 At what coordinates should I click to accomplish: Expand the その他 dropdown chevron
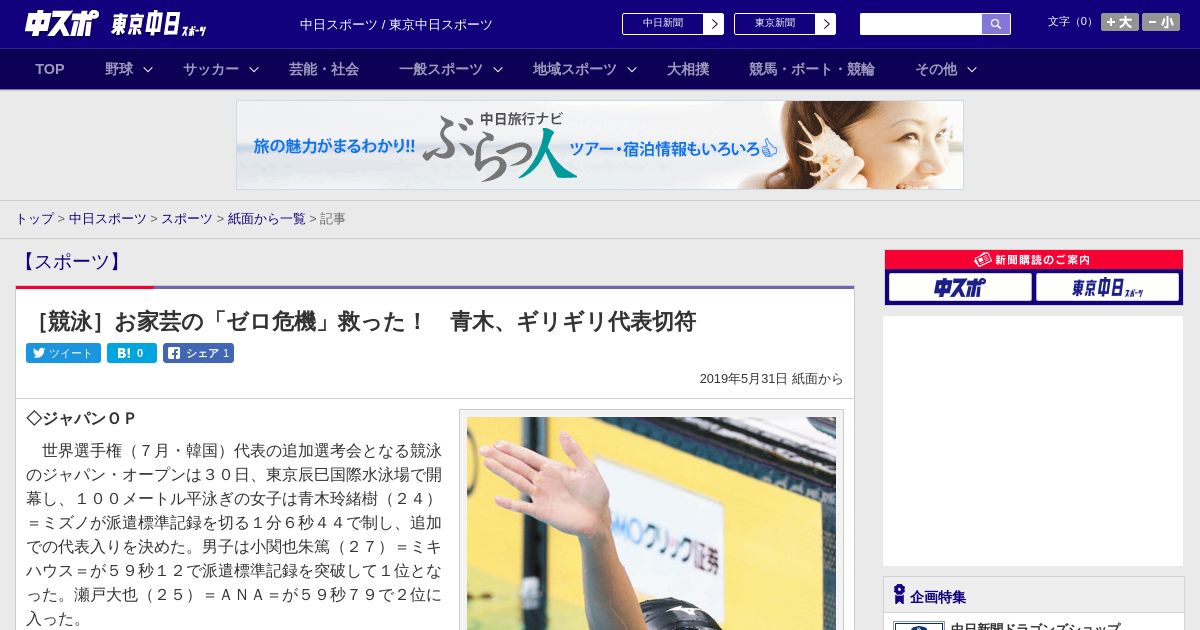tap(972, 69)
